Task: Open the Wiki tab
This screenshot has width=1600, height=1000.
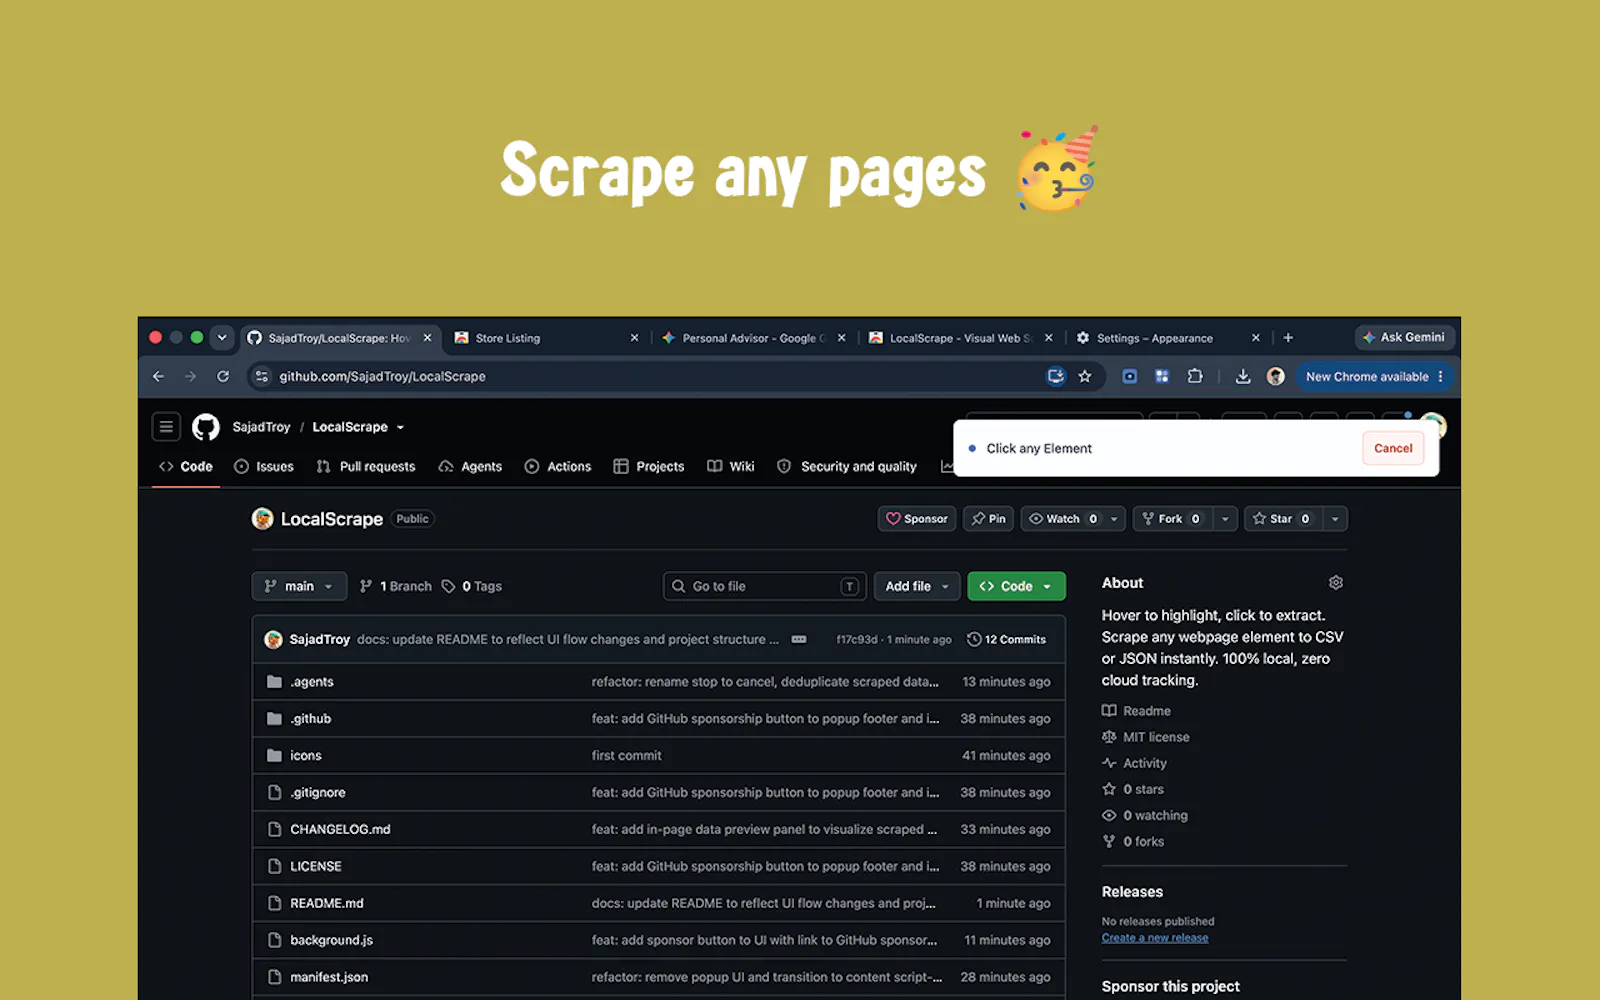Action: pyautogui.click(x=731, y=466)
